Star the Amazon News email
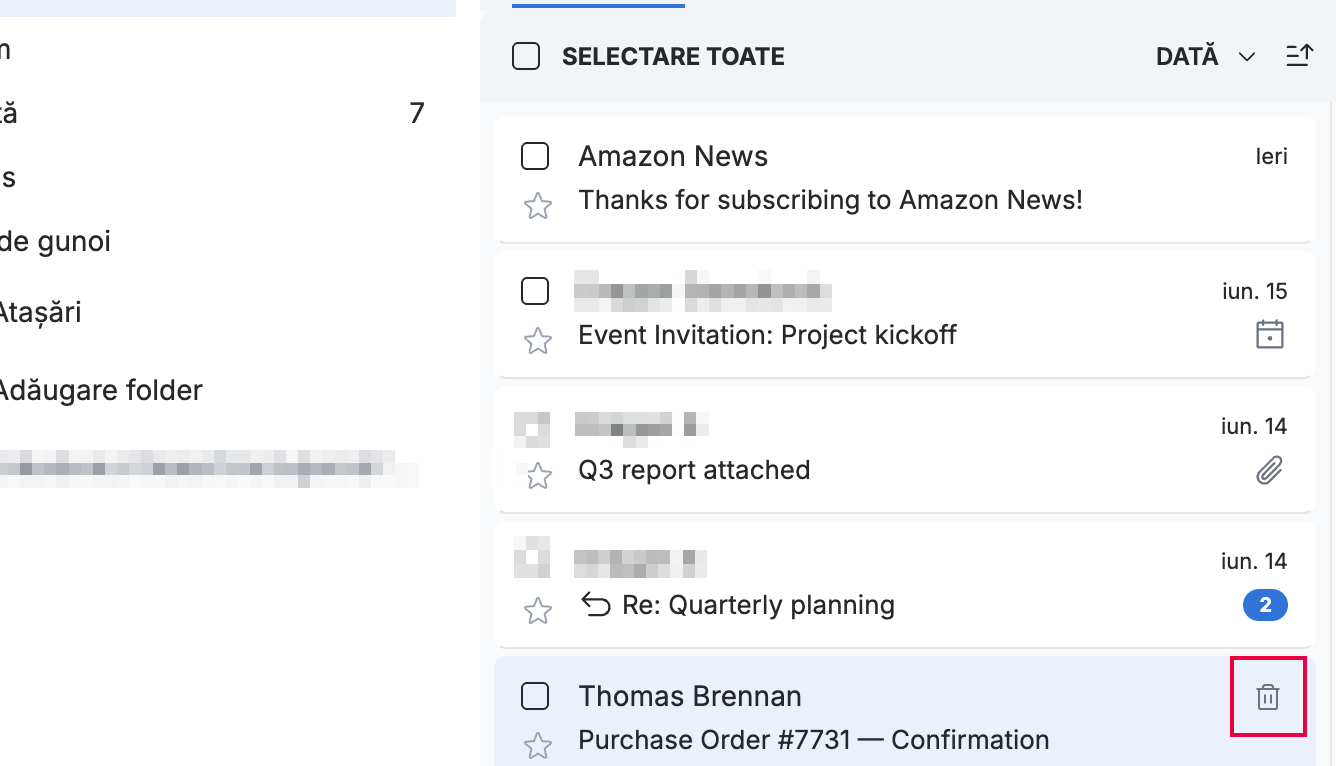Screen dimensions: 1336x766 click(538, 206)
